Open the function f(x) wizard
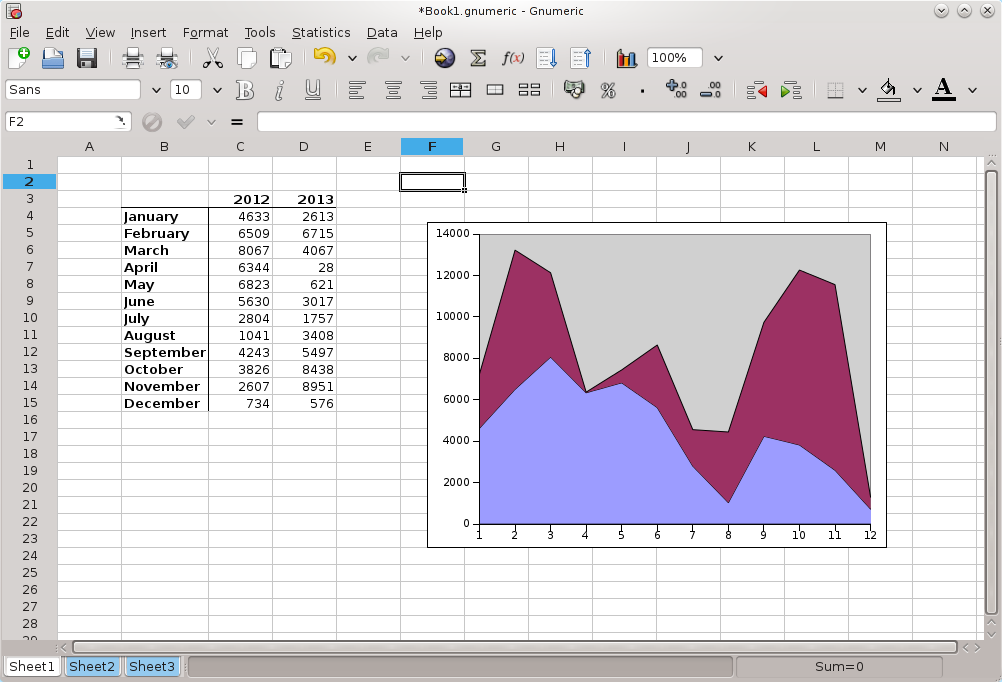Image resolution: width=1002 pixels, height=682 pixels. click(x=513, y=58)
